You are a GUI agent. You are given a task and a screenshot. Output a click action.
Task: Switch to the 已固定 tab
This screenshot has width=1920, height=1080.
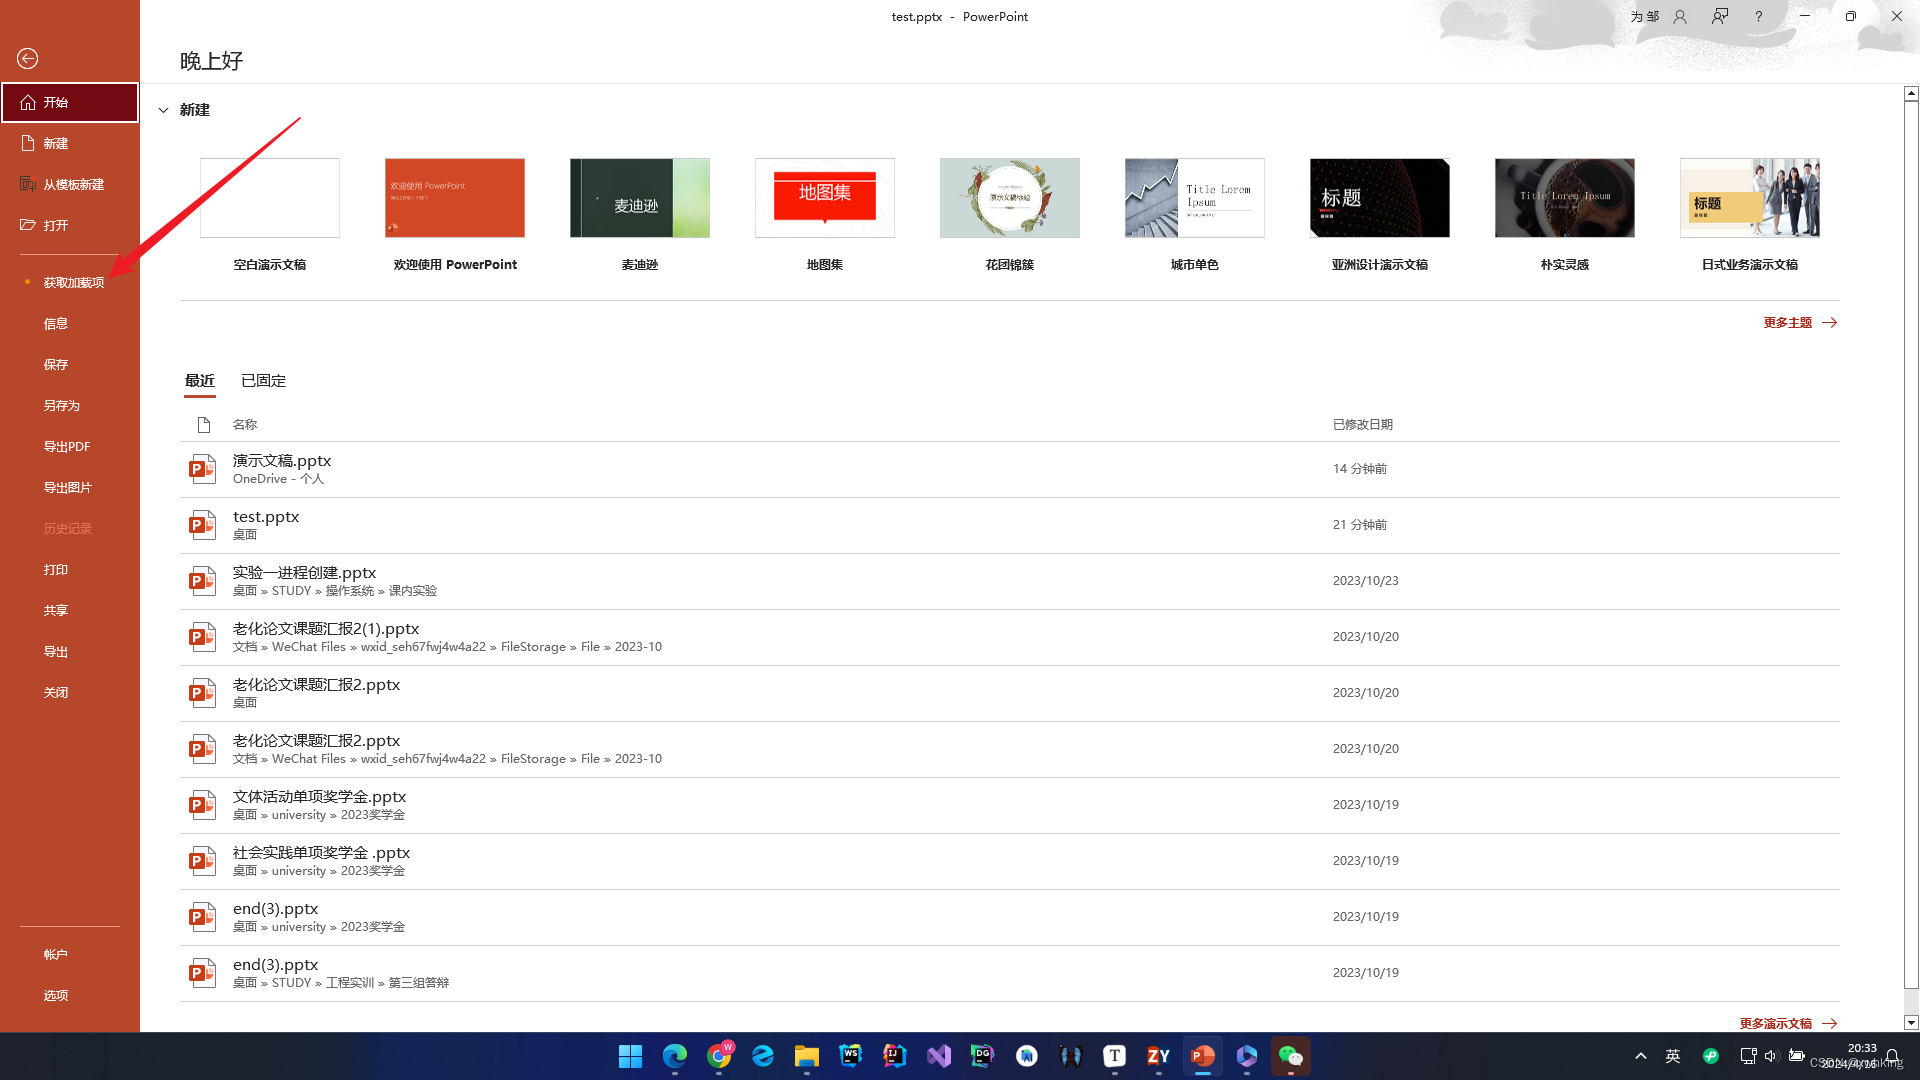point(263,381)
